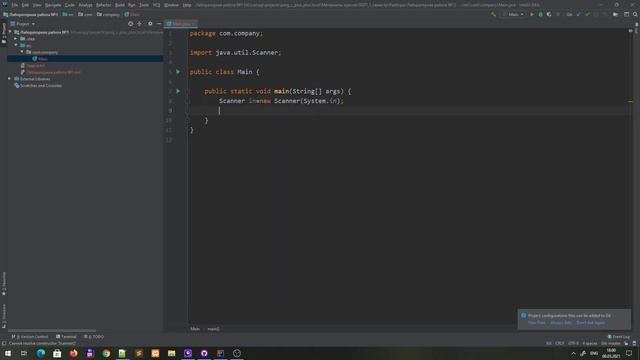Hide the Project panel with minus icon
The image size is (640, 360).
coord(159,24)
